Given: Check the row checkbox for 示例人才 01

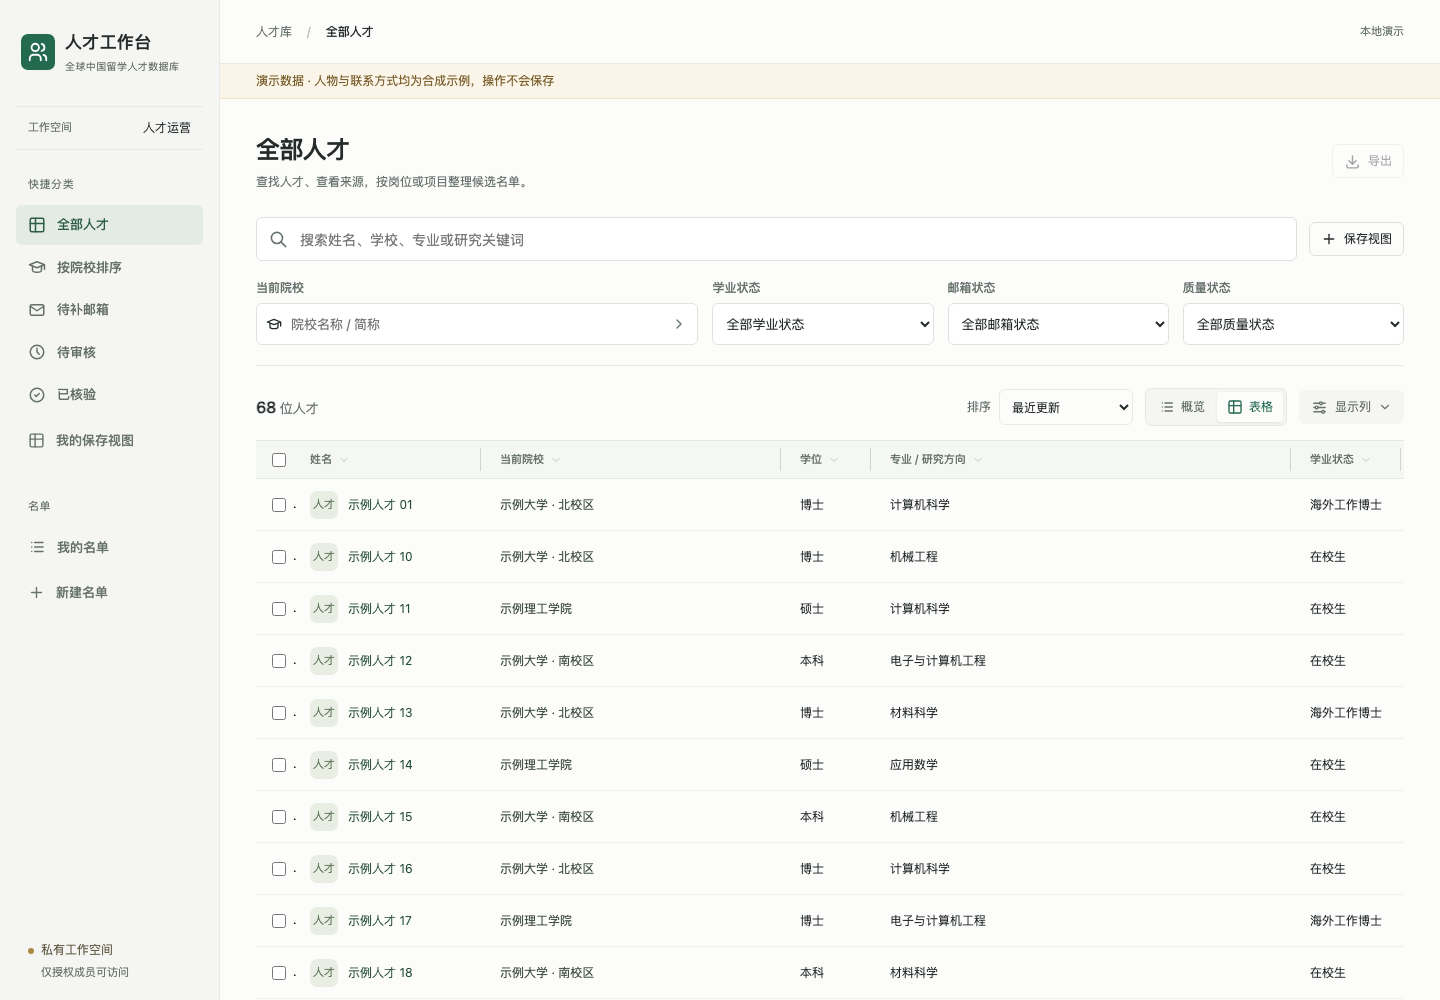Looking at the screenshot, I should [x=279, y=505].
